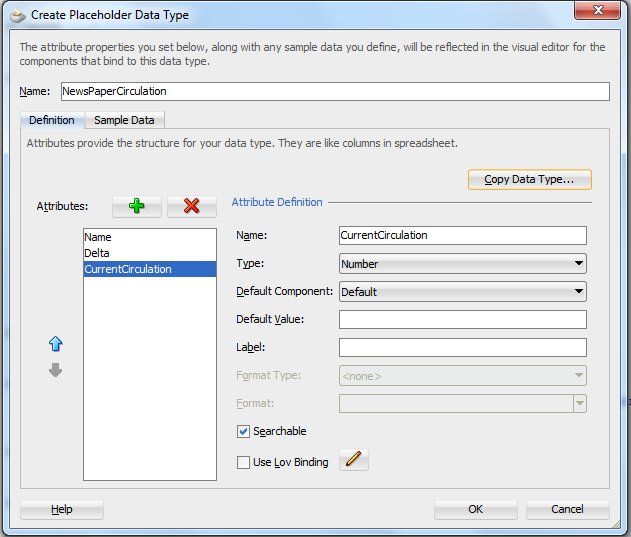Click the gray move down arrow

(56, 370)
